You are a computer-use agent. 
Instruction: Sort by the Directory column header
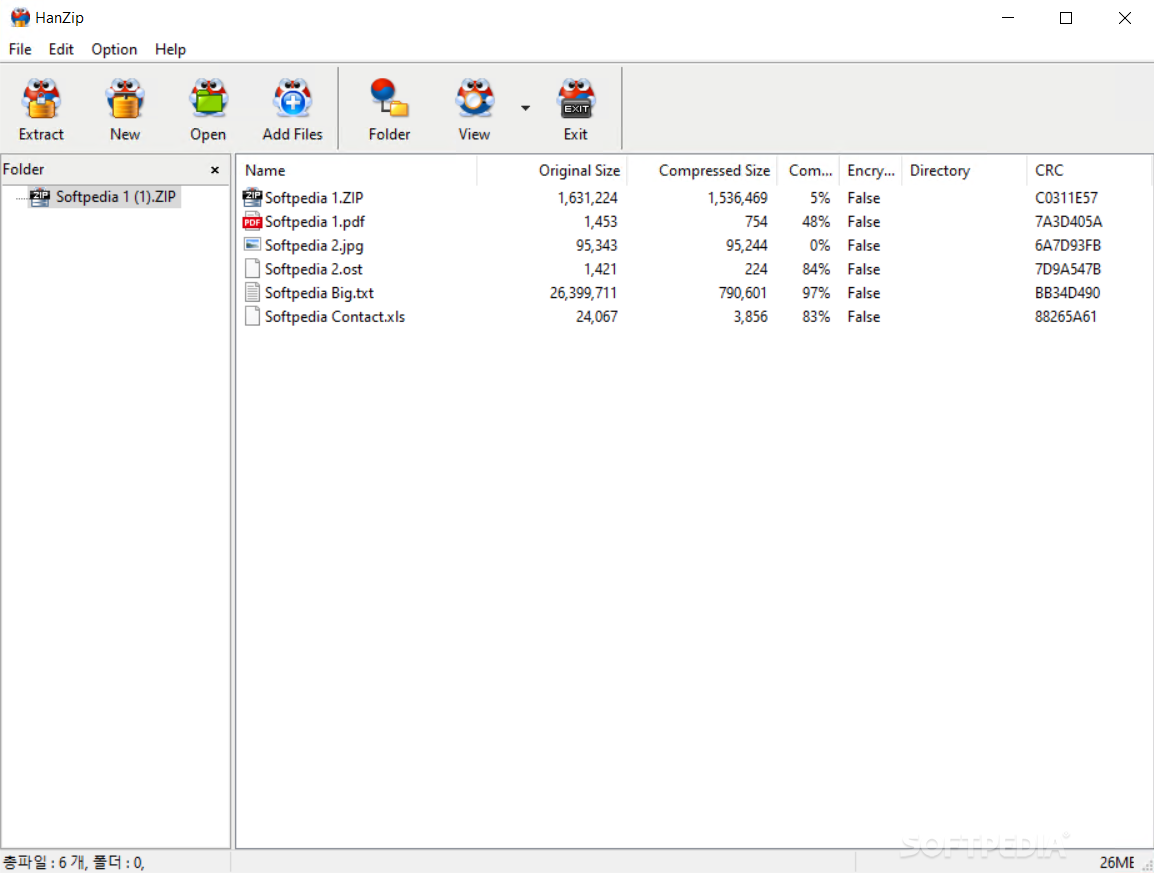963,170
